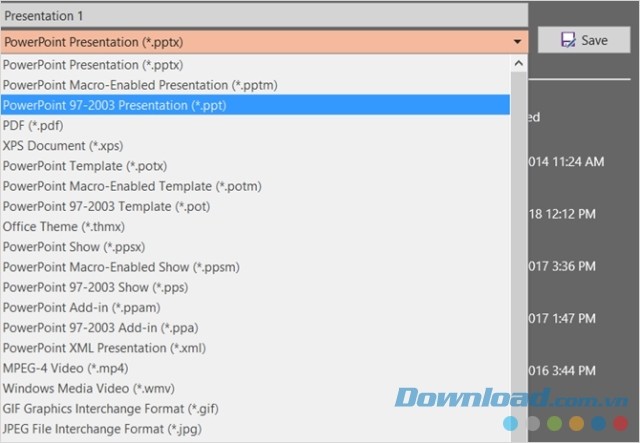Choose PowerPoint Add-in (*.ppam)
This screenshot has width=640, height=443.
(x=256, y=307)
